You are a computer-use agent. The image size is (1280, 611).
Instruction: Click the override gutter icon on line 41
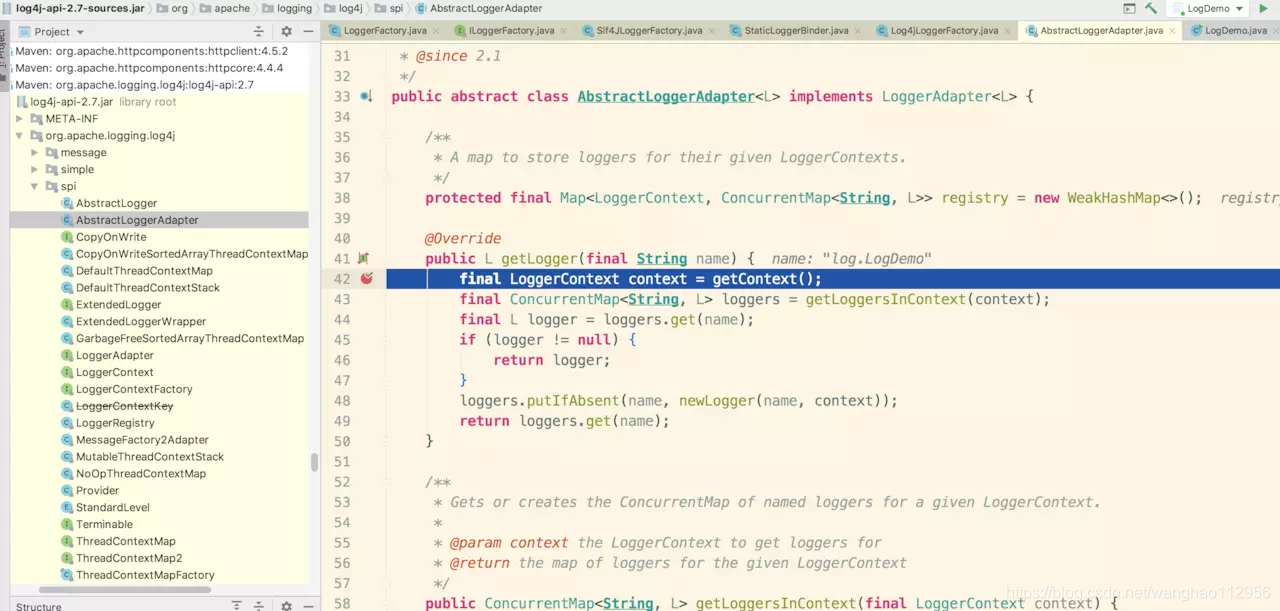(364, 258)
